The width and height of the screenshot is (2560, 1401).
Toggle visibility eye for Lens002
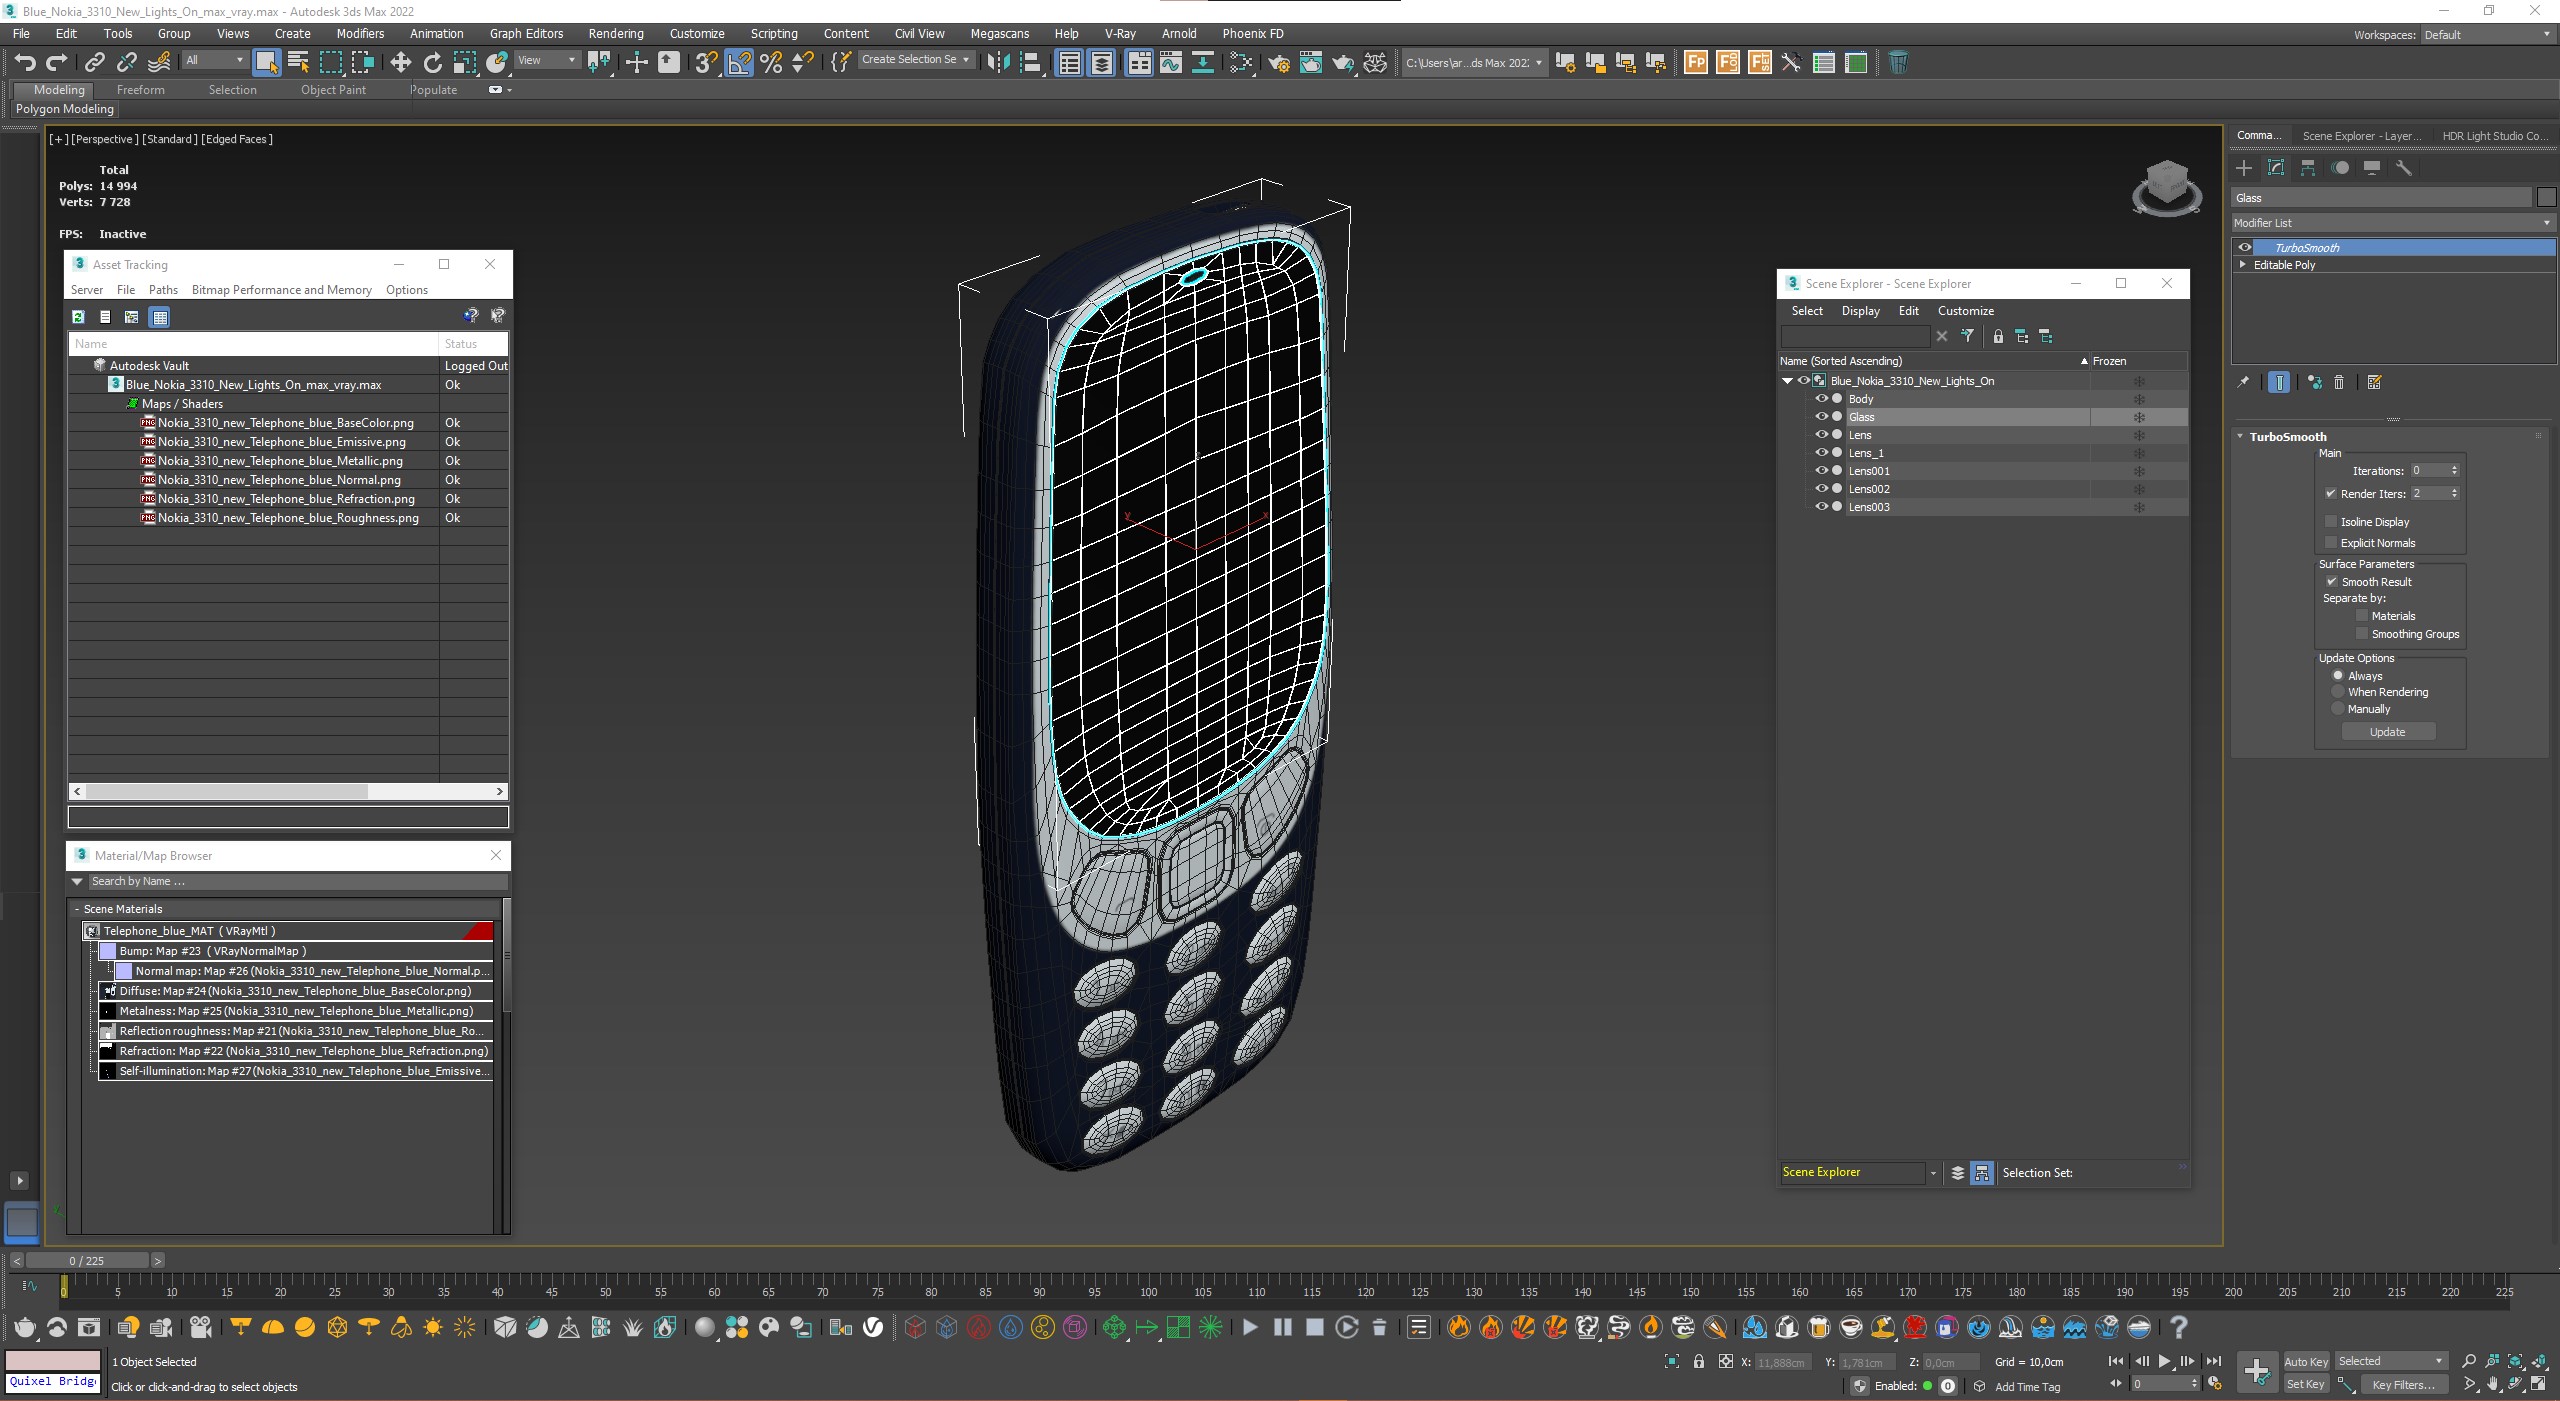point(1821,489)
